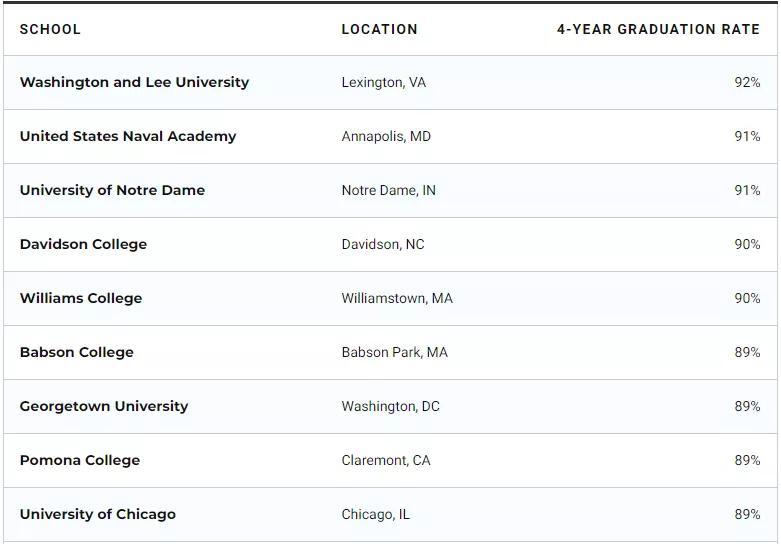Select United States Naval Academy
Viewport: 781px width, 544px height.
coord(128,136)
